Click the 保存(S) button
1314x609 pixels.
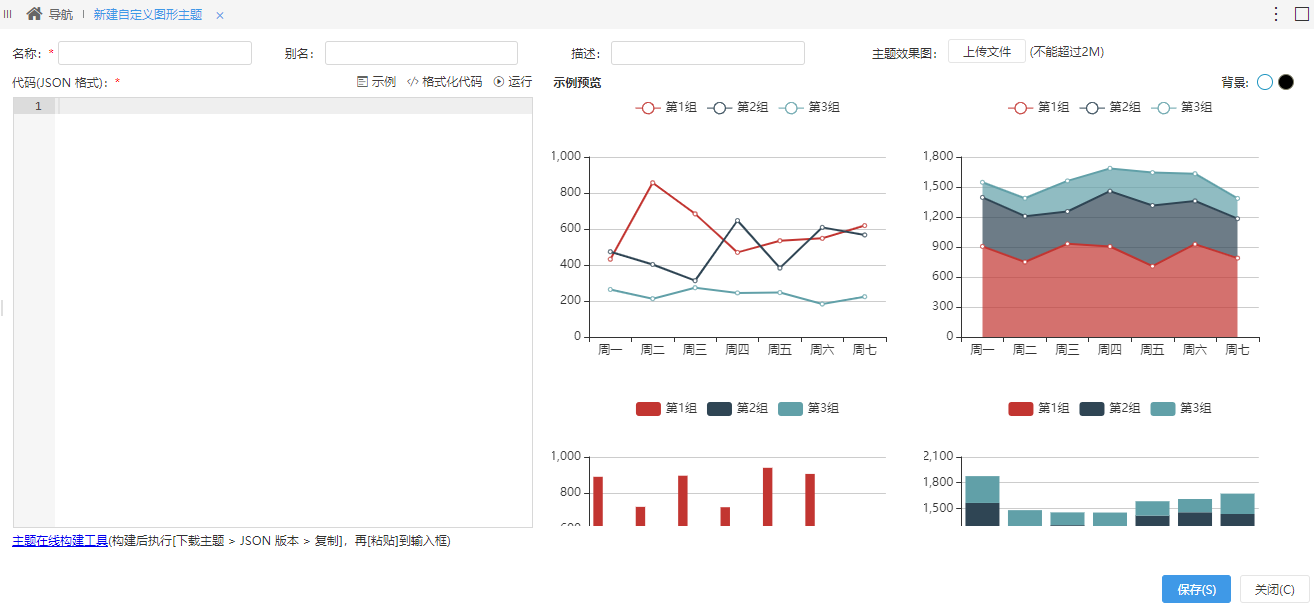click(x=1196, y=590)
